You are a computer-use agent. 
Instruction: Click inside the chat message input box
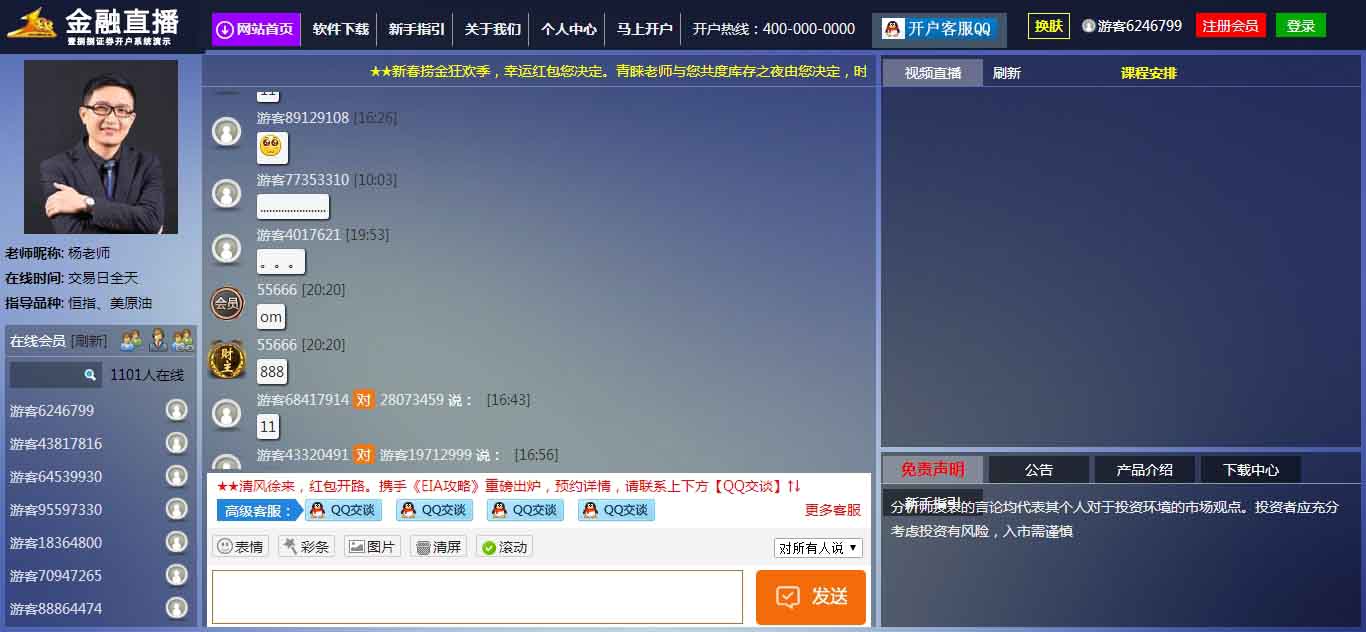coord(477,597)
